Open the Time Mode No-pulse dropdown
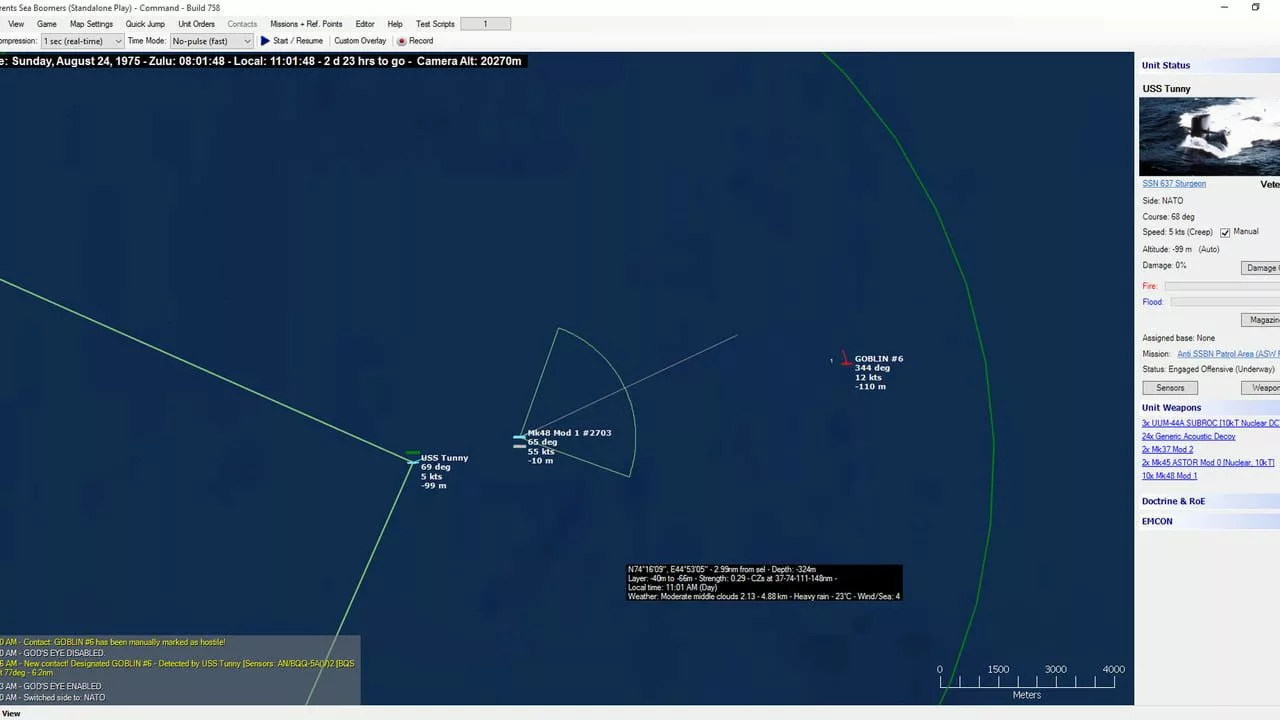 click(x=211, y=41)
